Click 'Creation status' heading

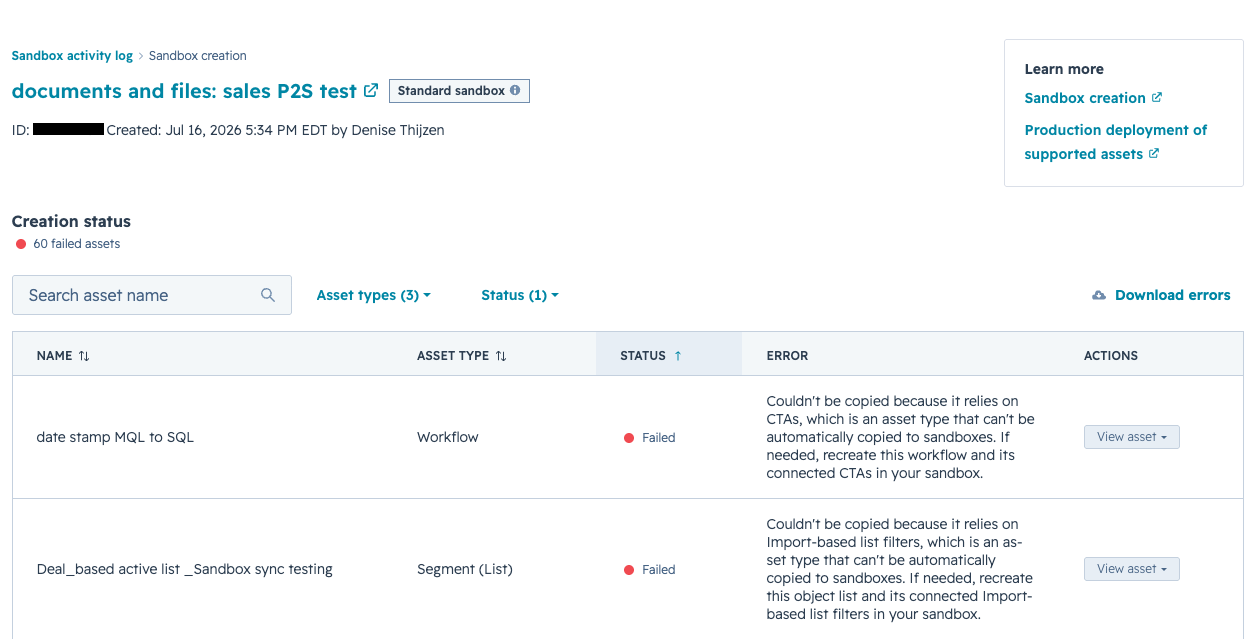72,221
